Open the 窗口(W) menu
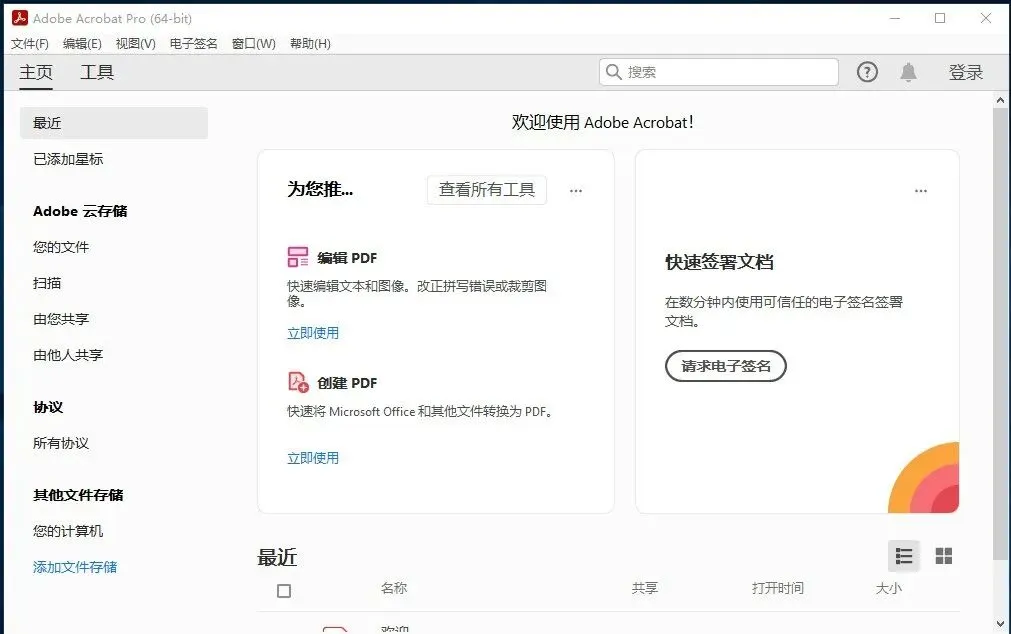This screenshot has width=1011, height=634. click(253, 43)
